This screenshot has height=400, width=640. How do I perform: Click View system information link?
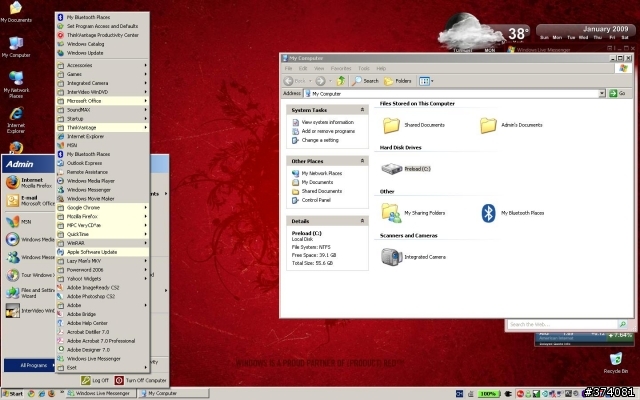323,122
